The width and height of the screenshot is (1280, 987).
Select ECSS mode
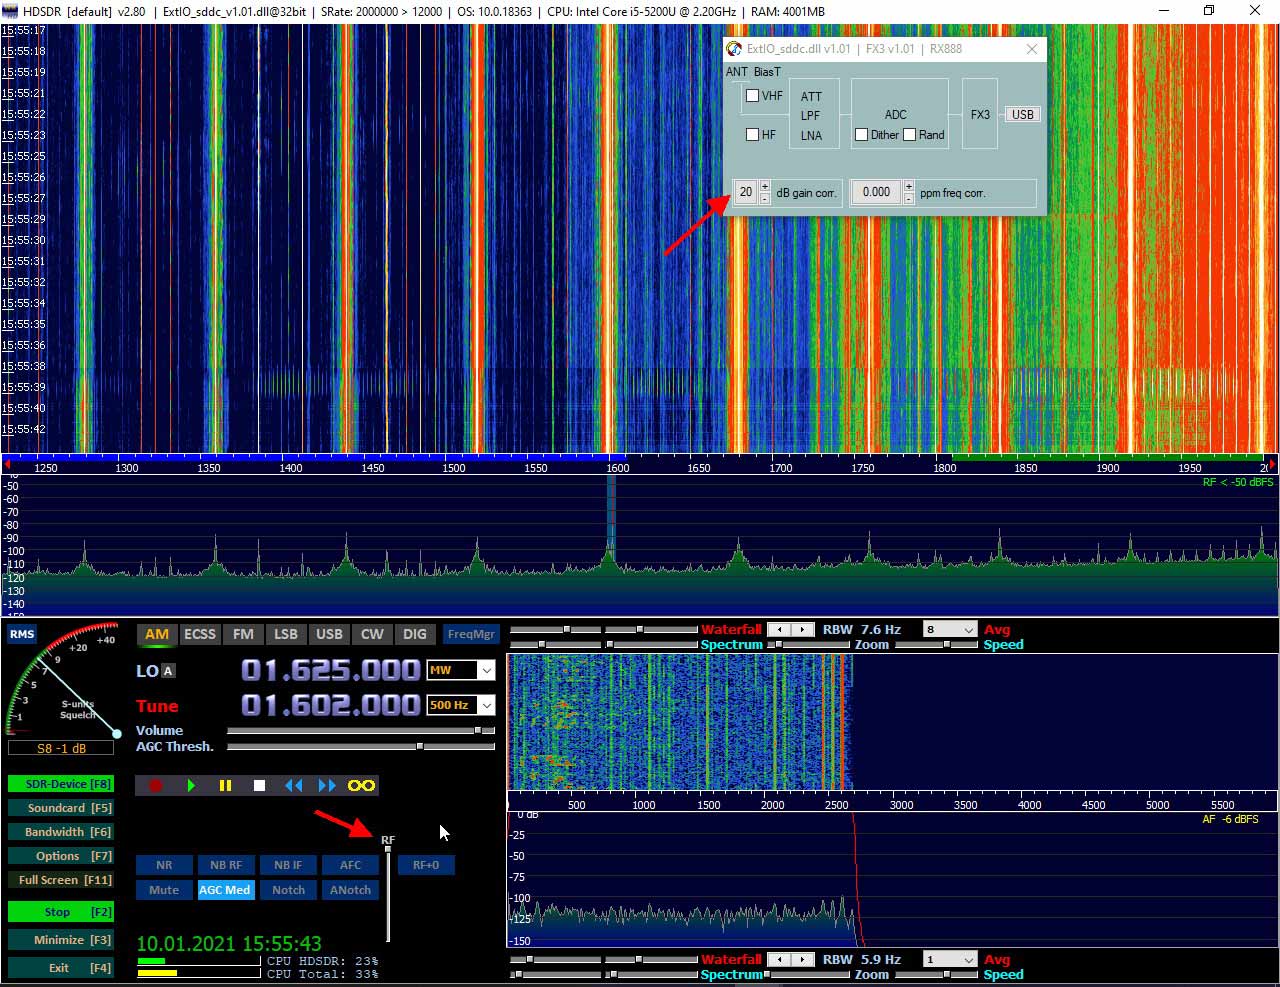200,634
